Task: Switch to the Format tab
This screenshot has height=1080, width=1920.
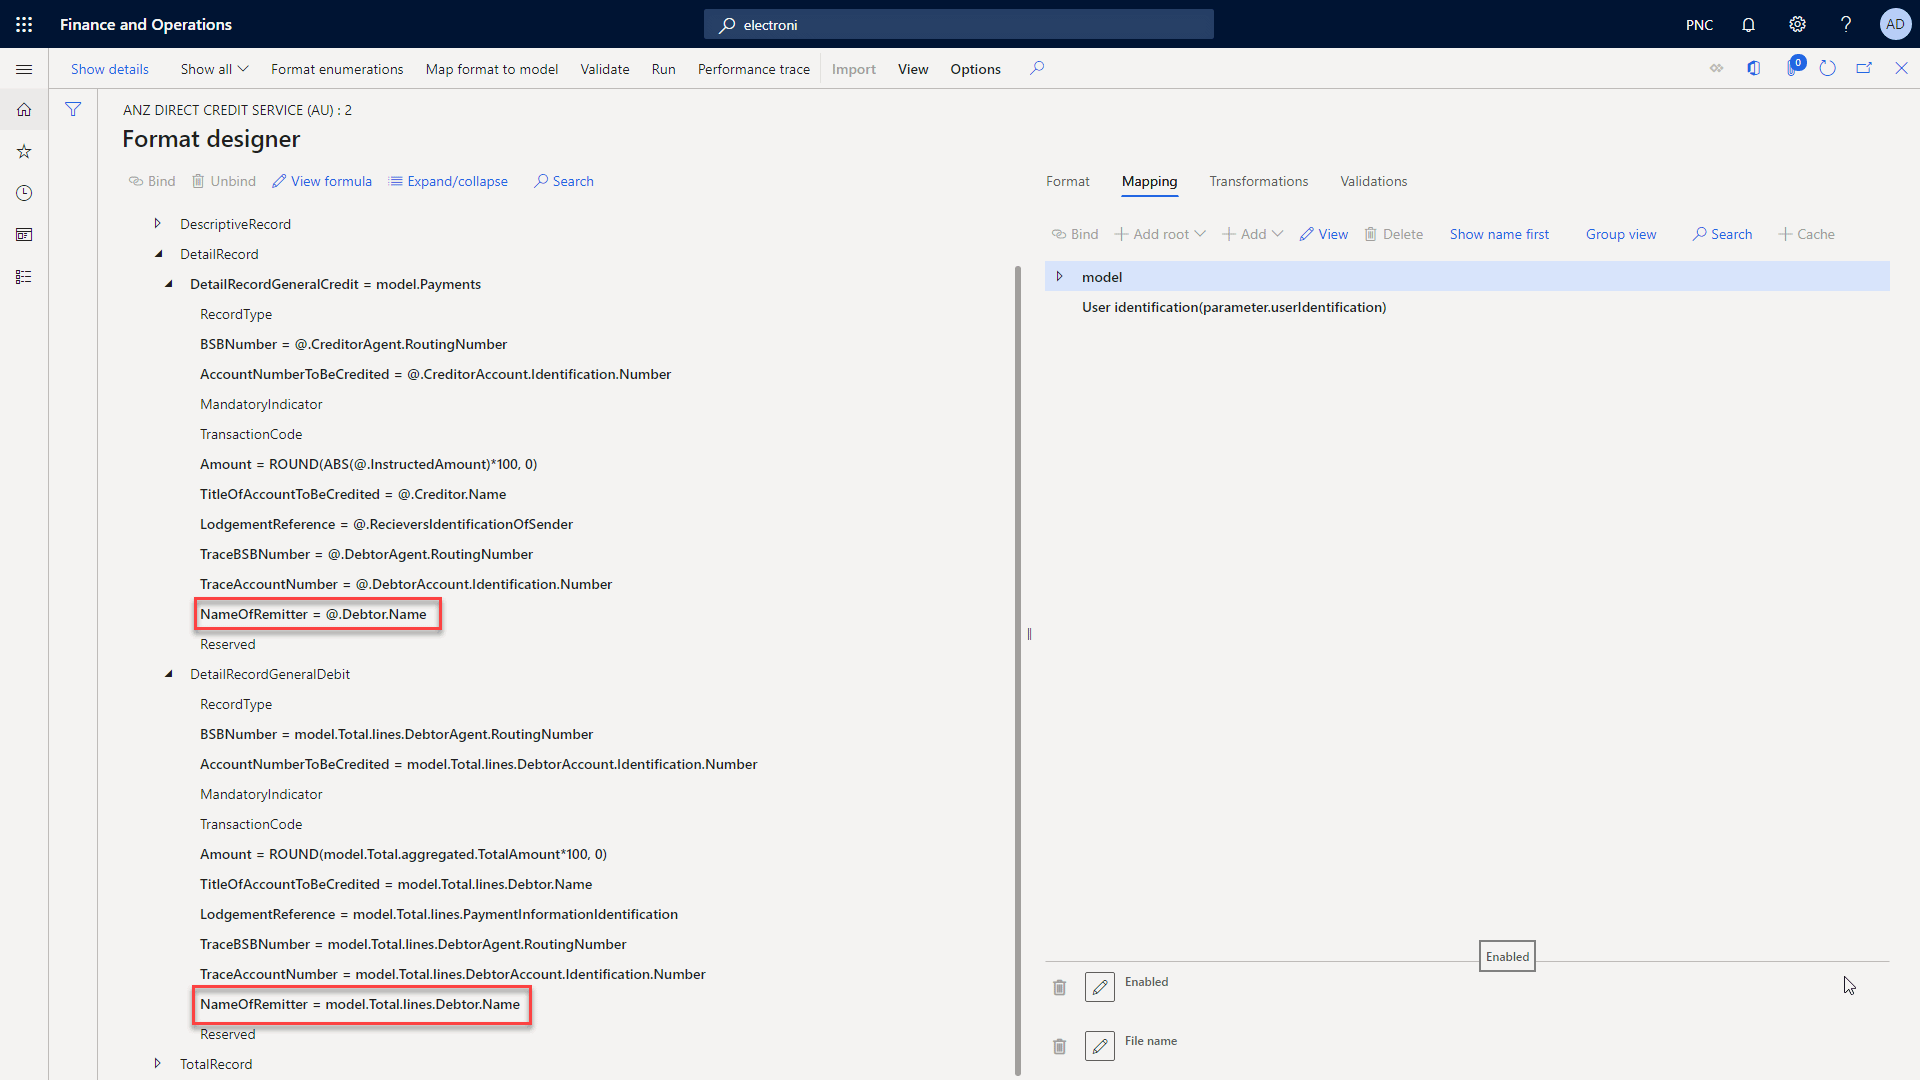Action: (x=1067, y=181)
